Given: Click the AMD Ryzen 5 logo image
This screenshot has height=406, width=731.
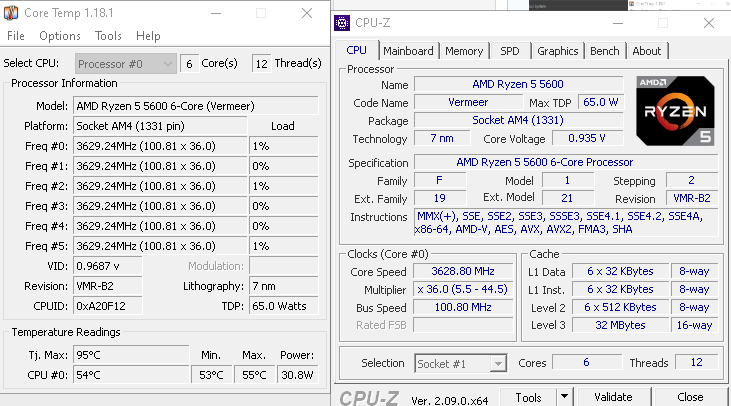Looking at the screenshot, I should [675, 111].
